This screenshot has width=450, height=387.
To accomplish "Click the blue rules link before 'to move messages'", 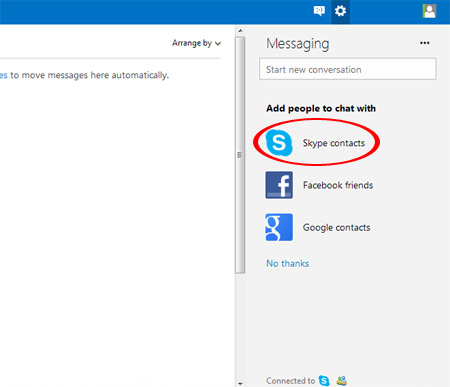I will tap(3, 75).
